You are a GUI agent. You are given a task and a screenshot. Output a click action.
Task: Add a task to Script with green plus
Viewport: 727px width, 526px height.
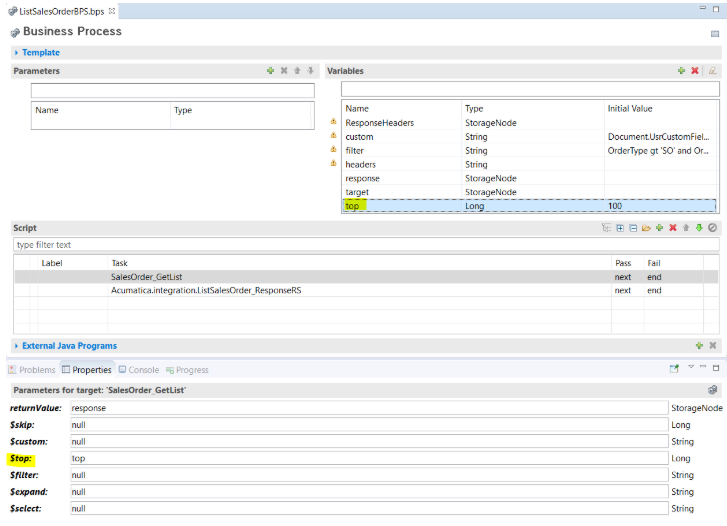[x=659, y=228]
